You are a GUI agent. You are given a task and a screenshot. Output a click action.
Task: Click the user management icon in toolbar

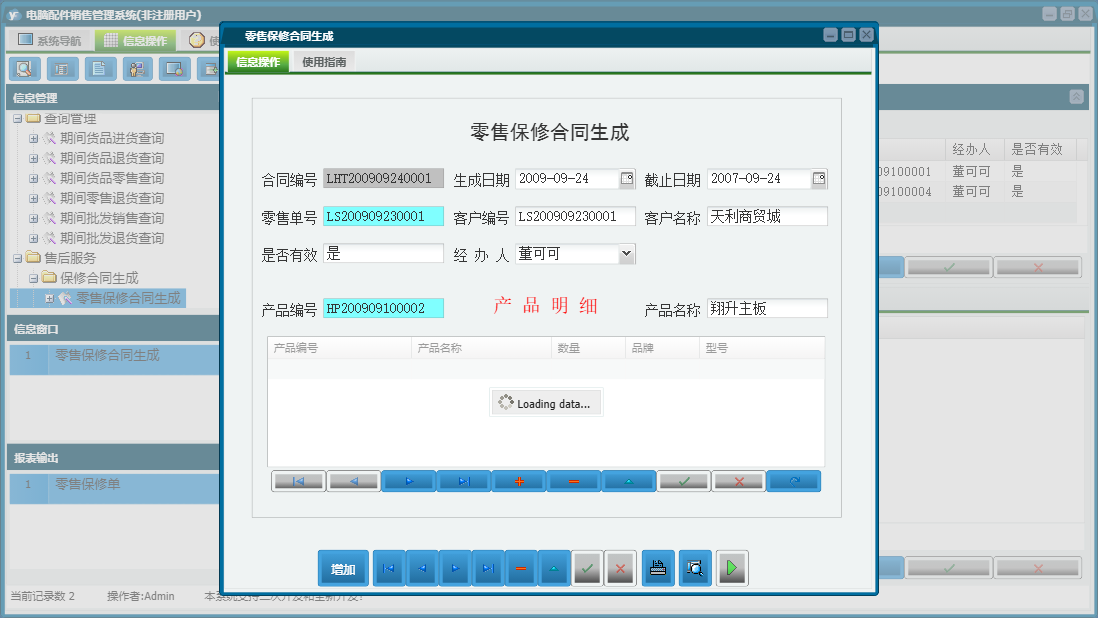point(137,69)
